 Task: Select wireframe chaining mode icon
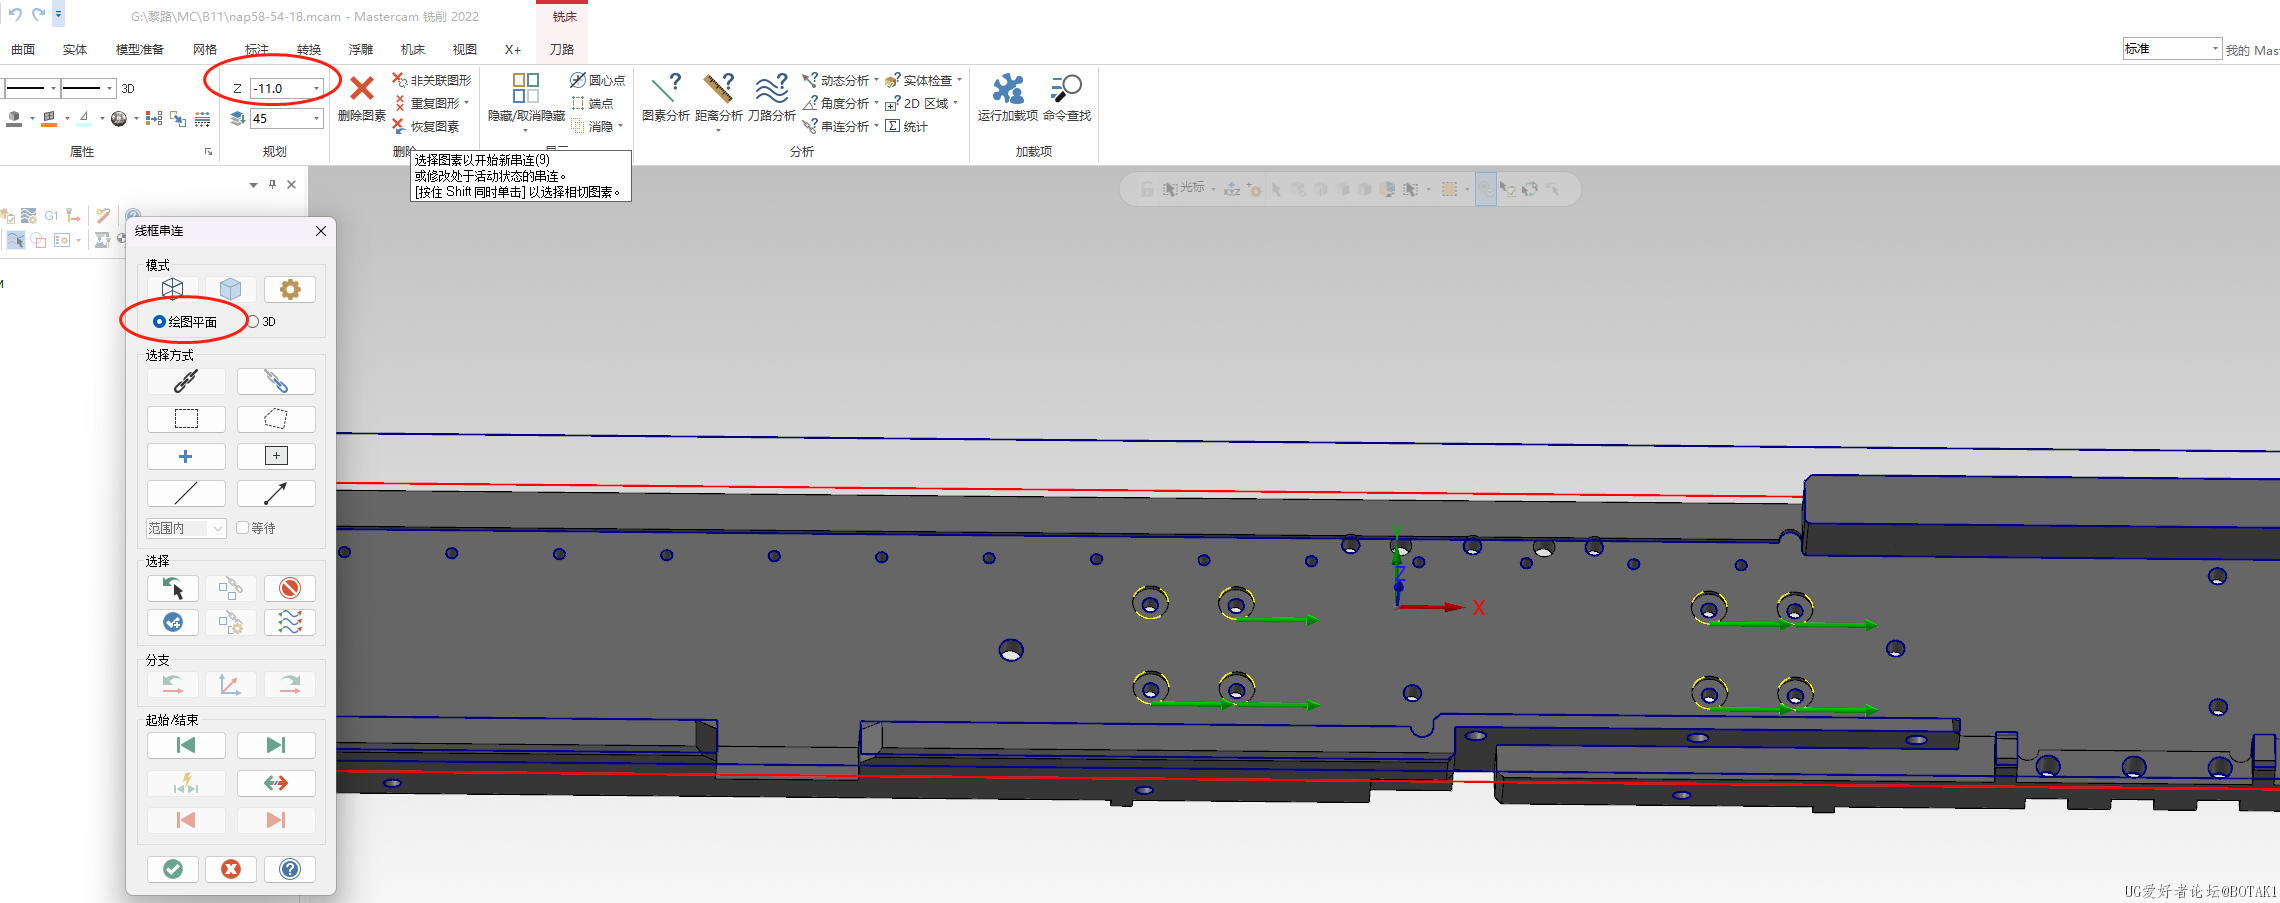172,289
